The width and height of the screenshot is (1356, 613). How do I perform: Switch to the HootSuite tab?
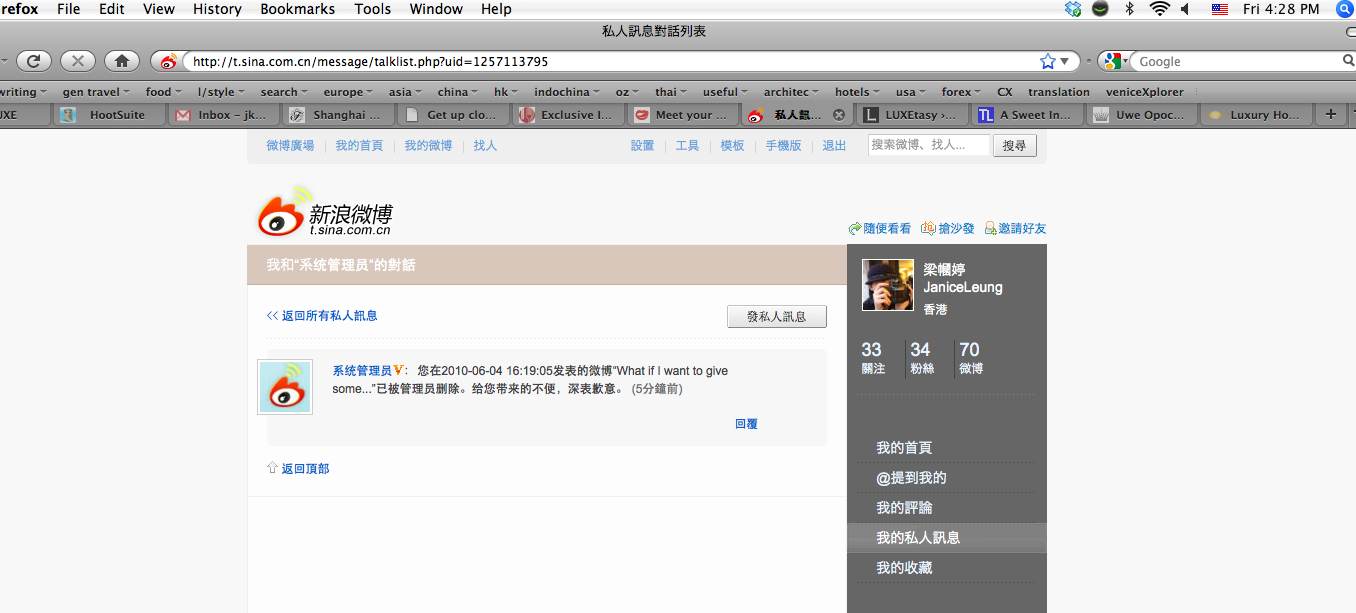point(107,115)
